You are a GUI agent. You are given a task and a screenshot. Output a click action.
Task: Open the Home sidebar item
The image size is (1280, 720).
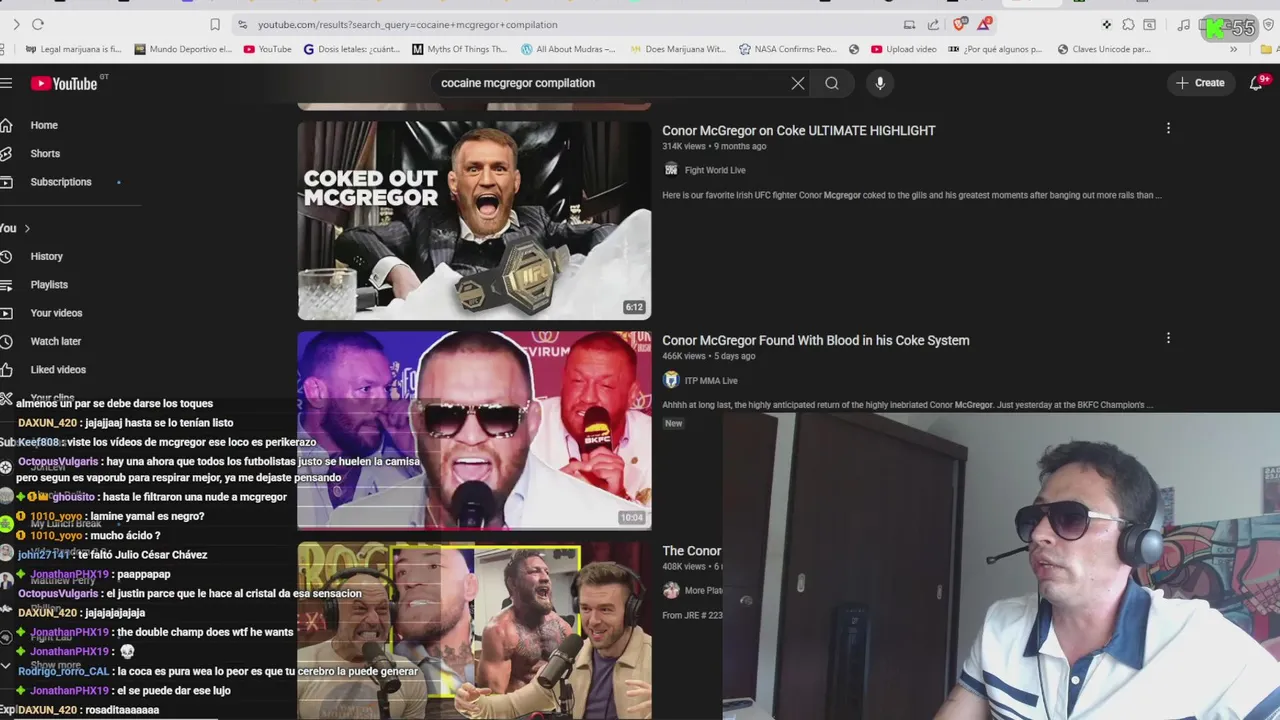(44, 125)
